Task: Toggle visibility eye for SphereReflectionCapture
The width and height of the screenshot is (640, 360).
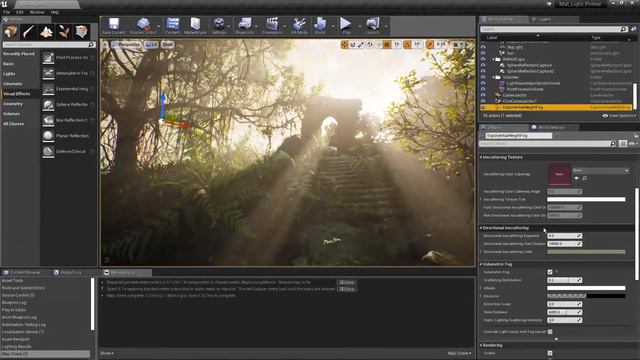Action: point(483,65)
